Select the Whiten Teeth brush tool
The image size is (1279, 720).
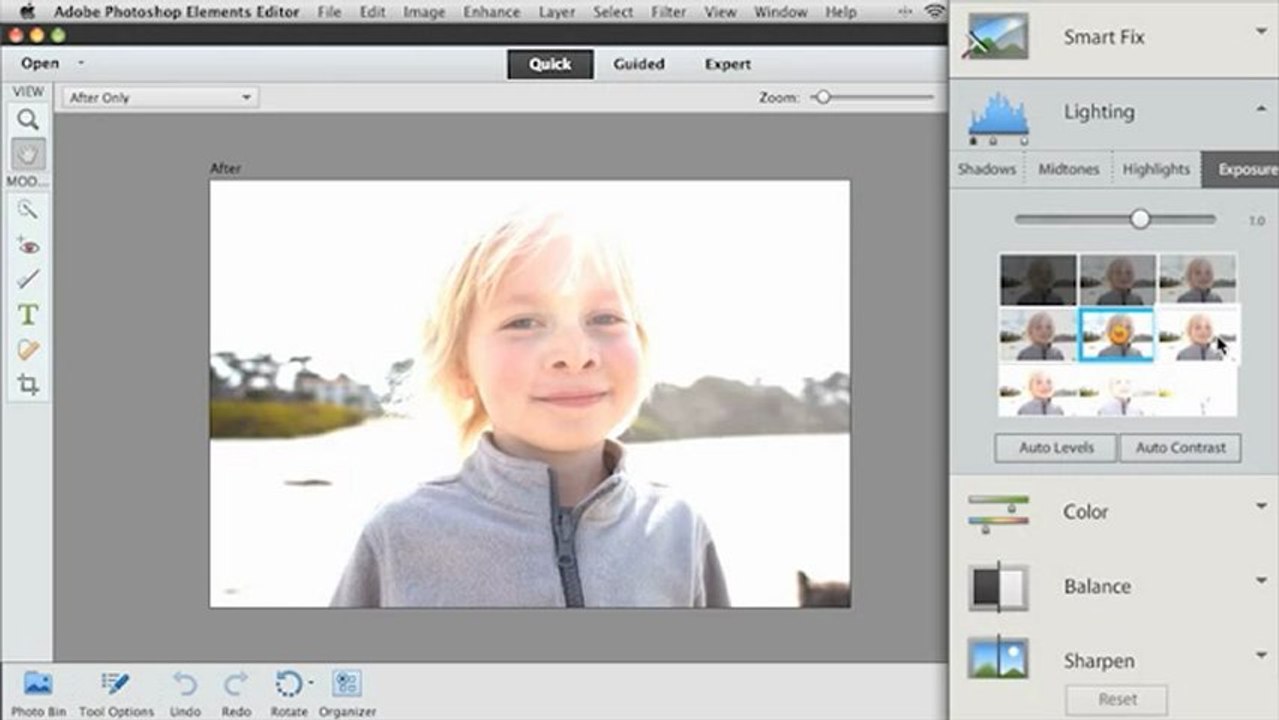point(28,279)
